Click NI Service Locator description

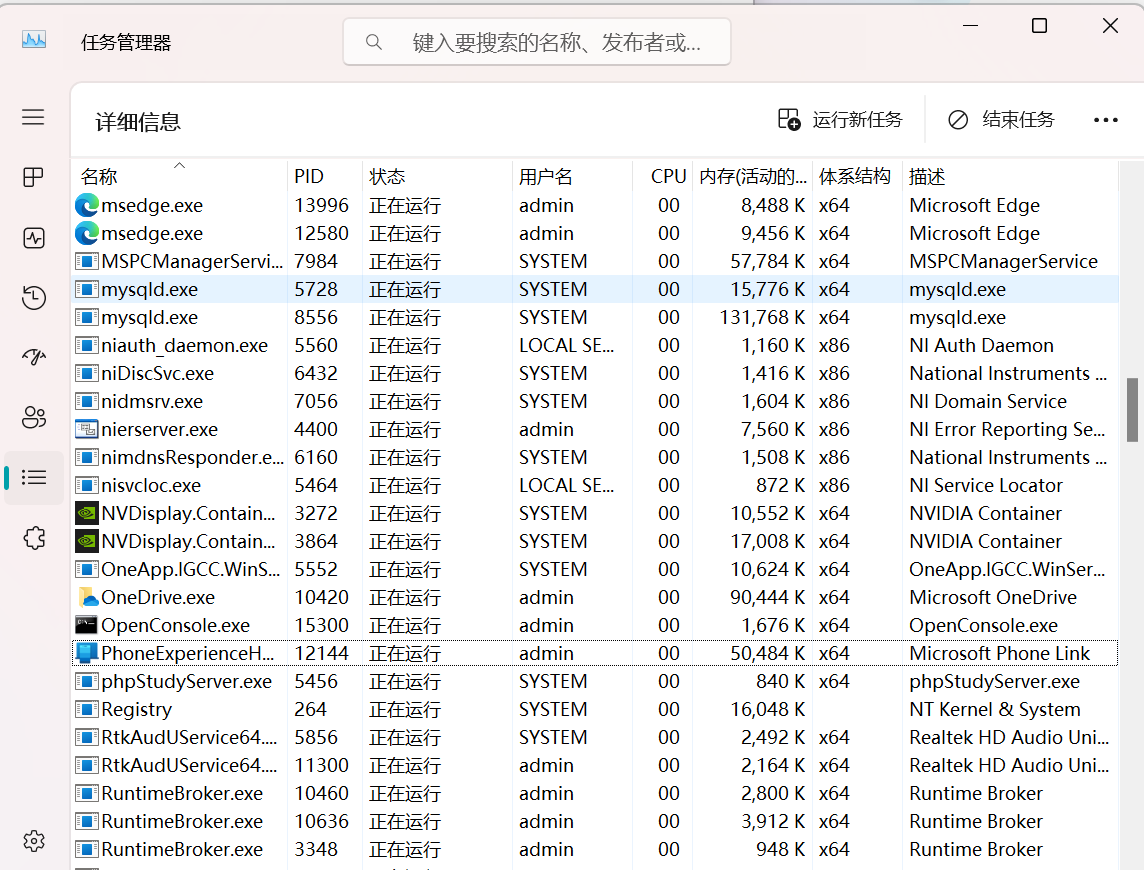(x=986, y=485)
